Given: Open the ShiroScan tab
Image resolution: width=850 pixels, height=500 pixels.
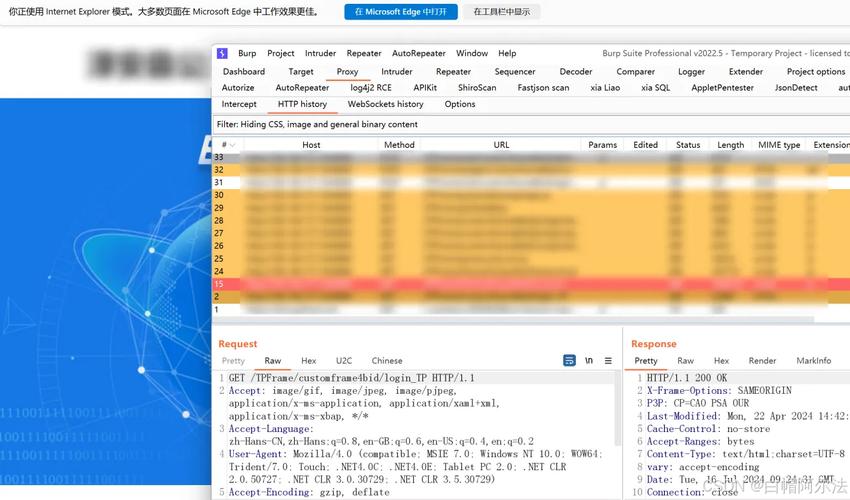Looking at the screenshot, I should 477,87.
